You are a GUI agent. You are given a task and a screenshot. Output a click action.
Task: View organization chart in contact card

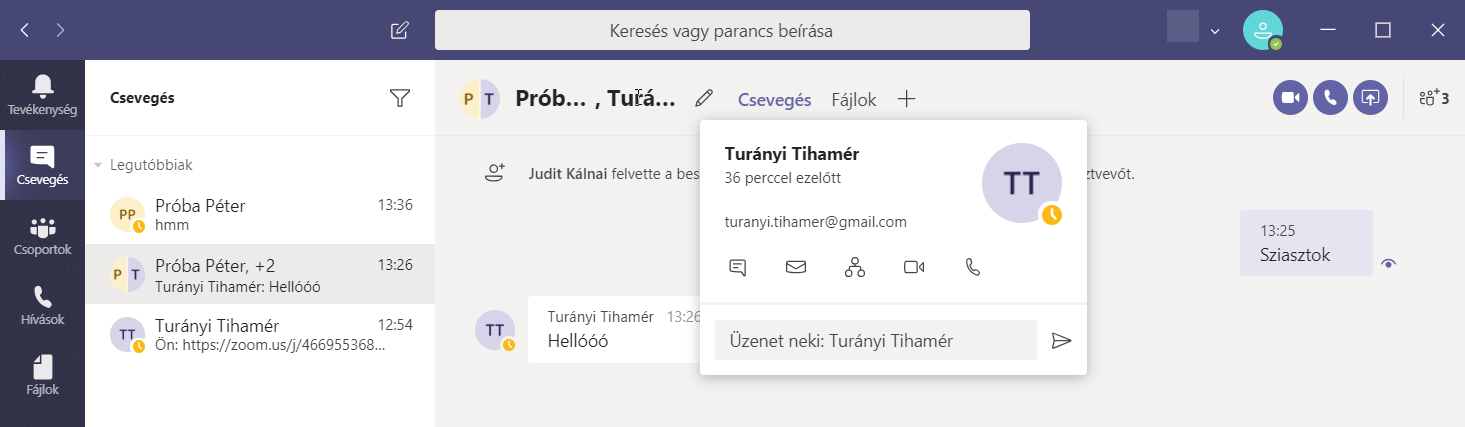[854, 267]
